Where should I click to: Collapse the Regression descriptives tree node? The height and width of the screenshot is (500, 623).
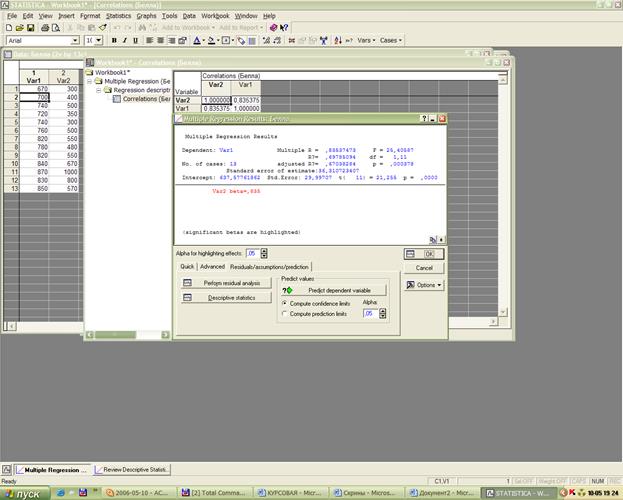click(99, 90)
